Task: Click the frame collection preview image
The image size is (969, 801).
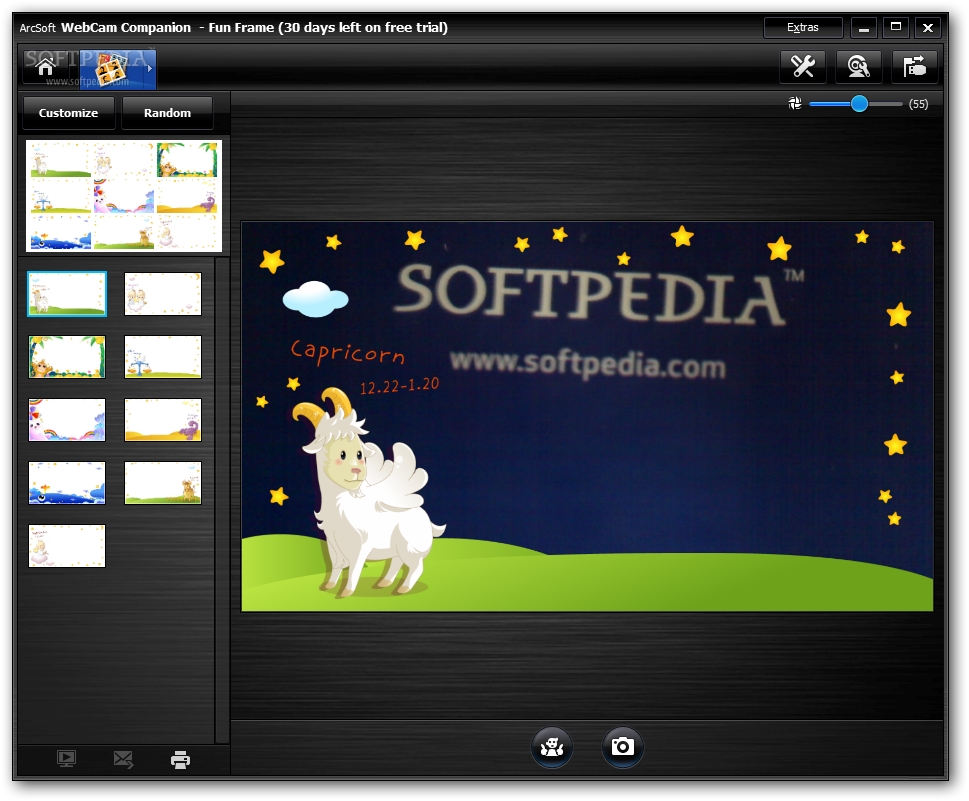Action: [124, 195]
